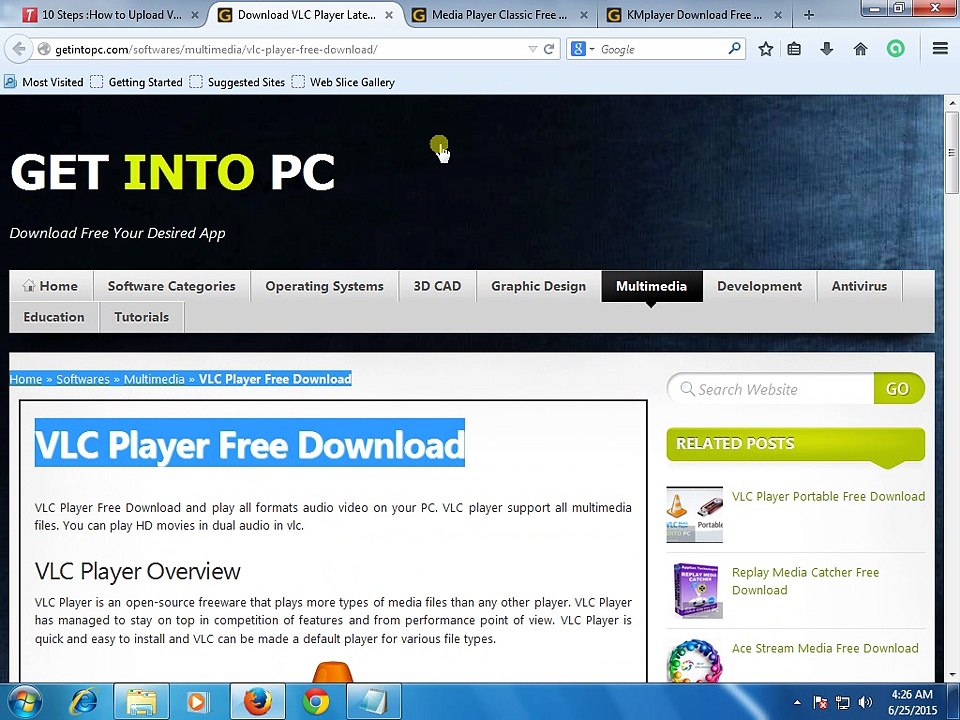This screenshot has height=720, width=960.
Task: Close the 10 Steps How to Upload tab
Action: (195, 15)
